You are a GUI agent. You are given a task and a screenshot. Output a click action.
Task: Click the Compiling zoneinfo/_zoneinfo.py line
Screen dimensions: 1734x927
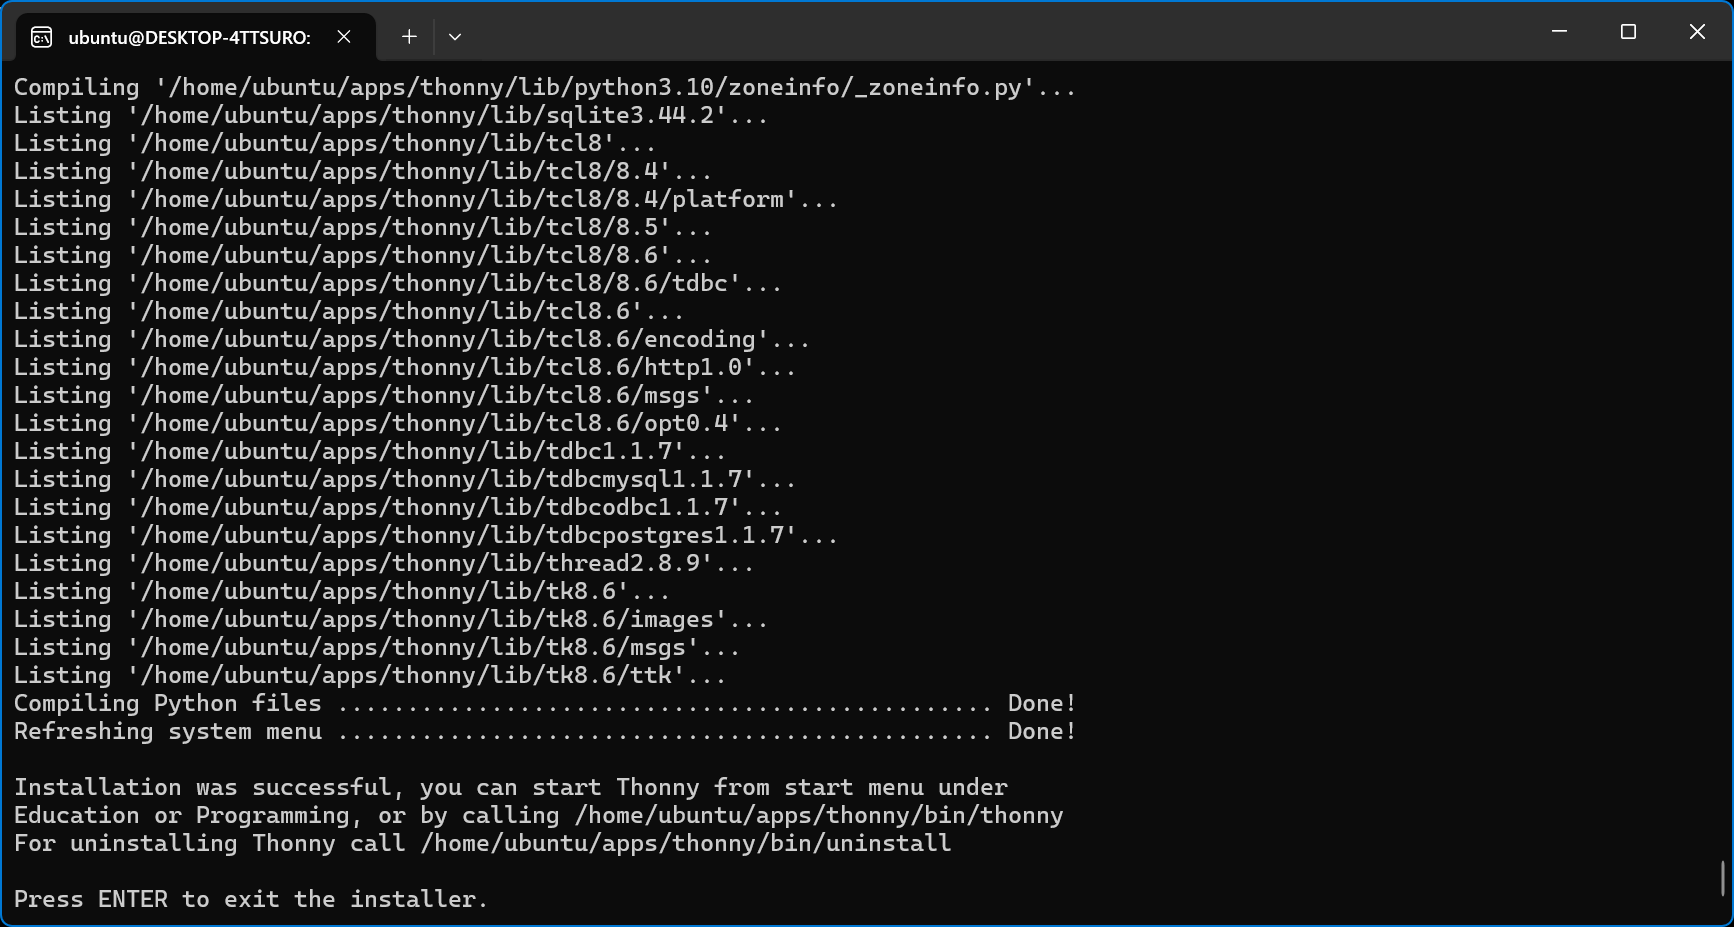545,87
